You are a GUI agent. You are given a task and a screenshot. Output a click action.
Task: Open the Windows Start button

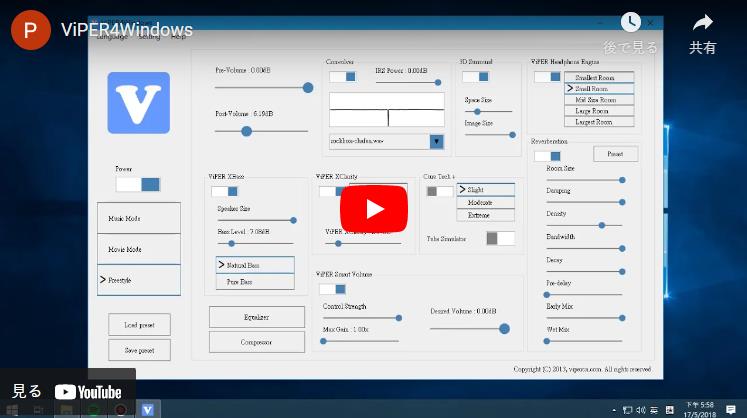tap(12, 410)
